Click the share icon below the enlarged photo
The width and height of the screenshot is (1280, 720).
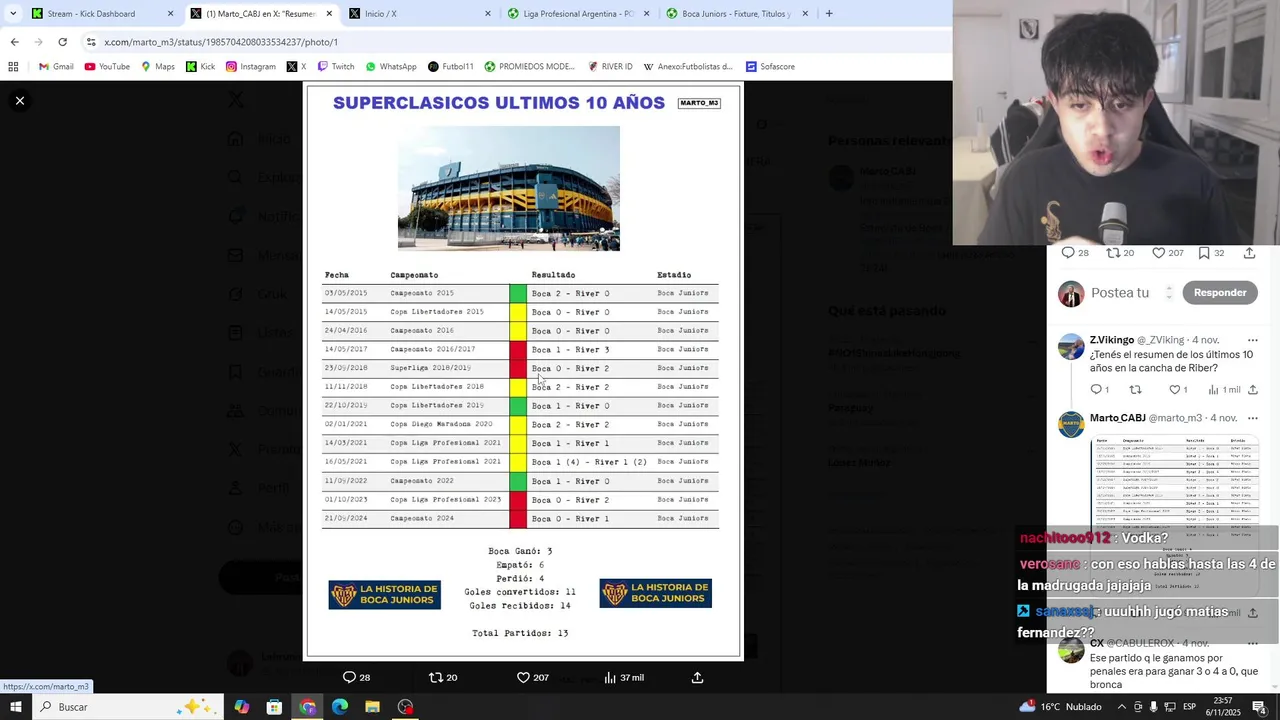click(697, 677)
